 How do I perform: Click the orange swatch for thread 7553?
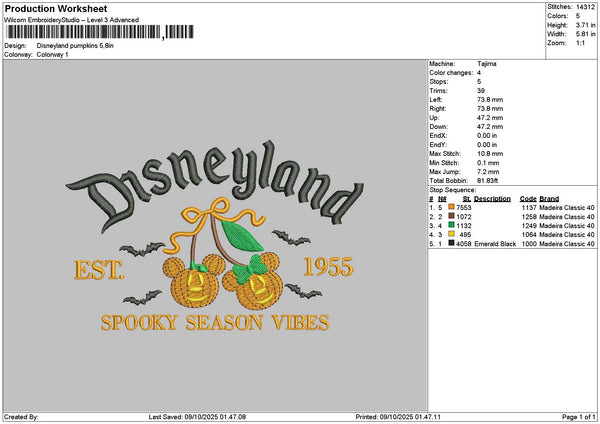coord(452,207)
